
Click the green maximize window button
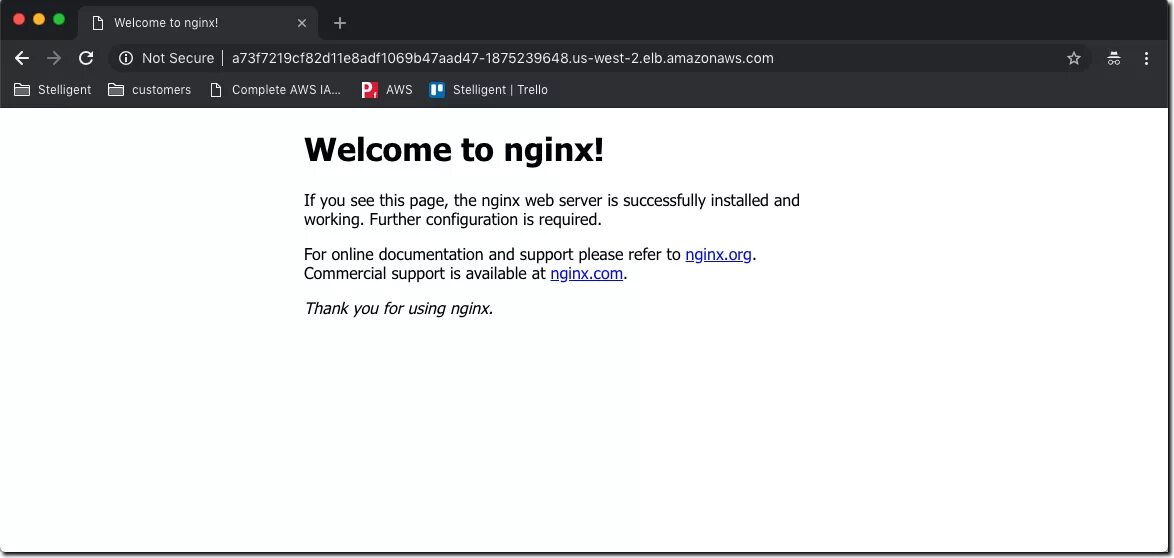[x=59, y=19]
